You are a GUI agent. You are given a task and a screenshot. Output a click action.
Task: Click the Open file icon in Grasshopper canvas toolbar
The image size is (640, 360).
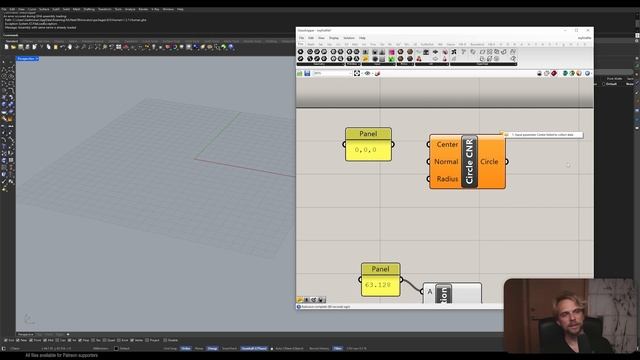[300, 73]
